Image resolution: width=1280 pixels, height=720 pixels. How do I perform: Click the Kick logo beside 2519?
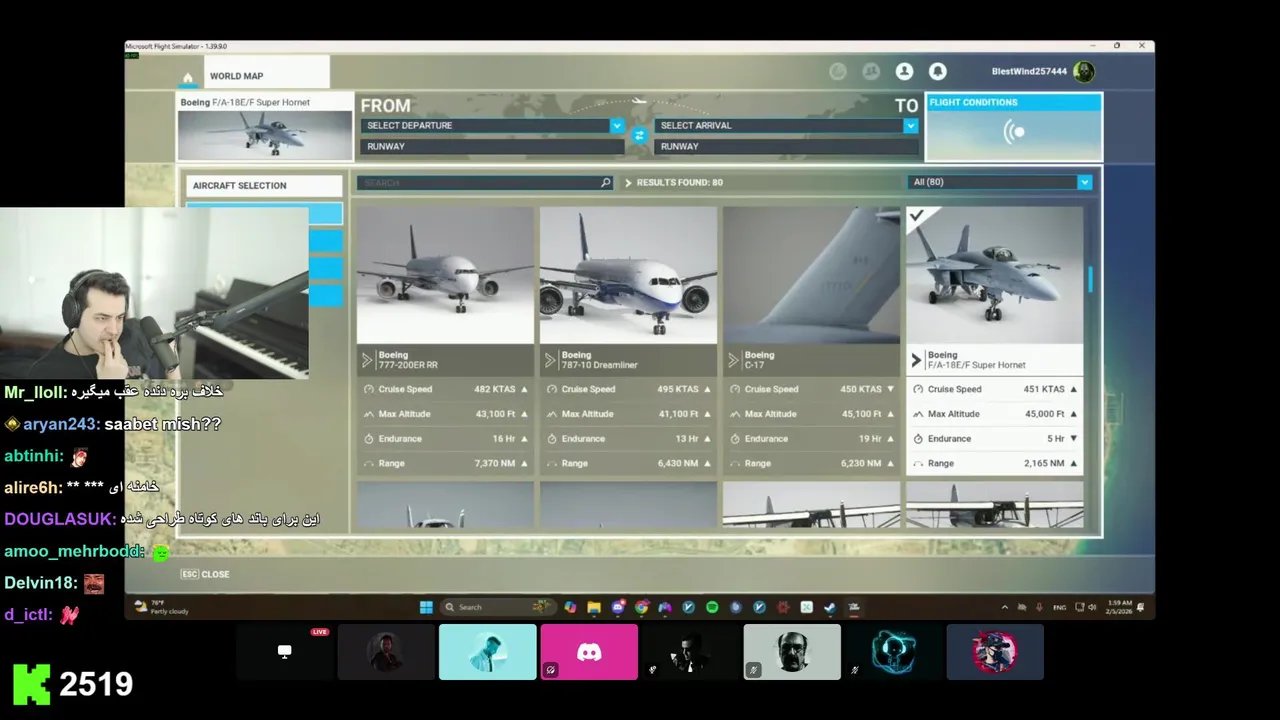point(31,684)
